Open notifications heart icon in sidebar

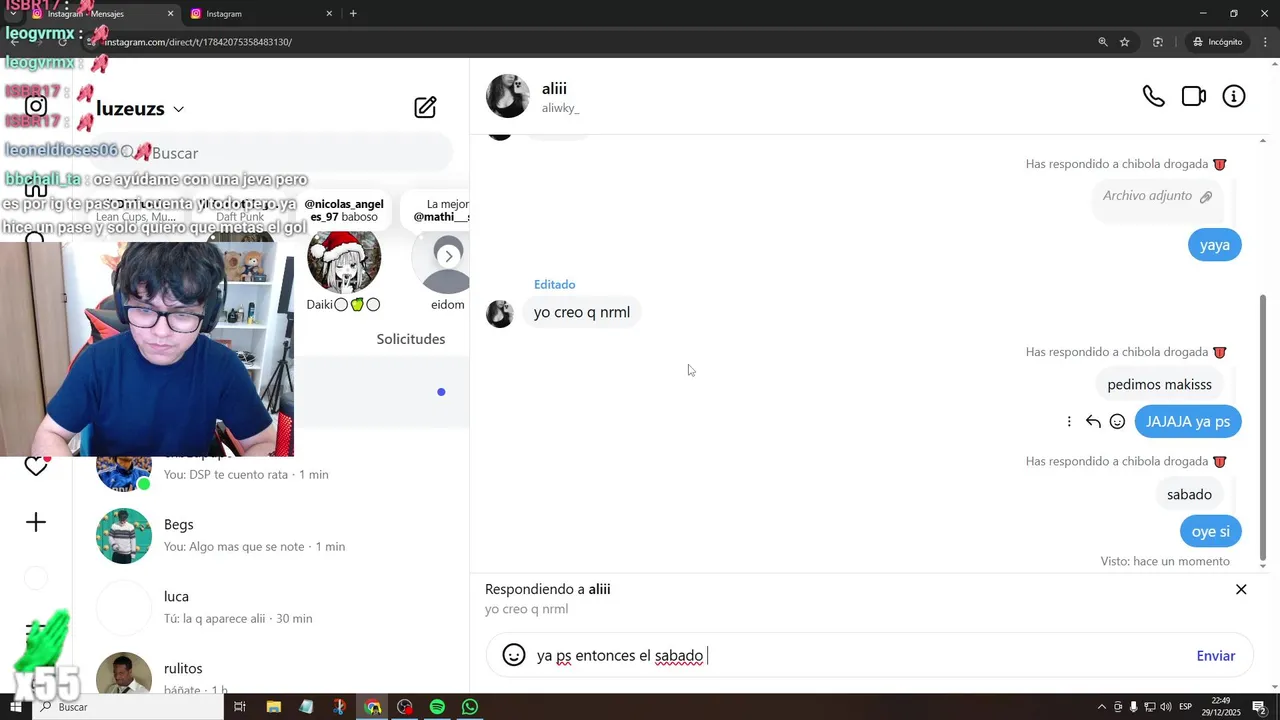tap(36, 466)
